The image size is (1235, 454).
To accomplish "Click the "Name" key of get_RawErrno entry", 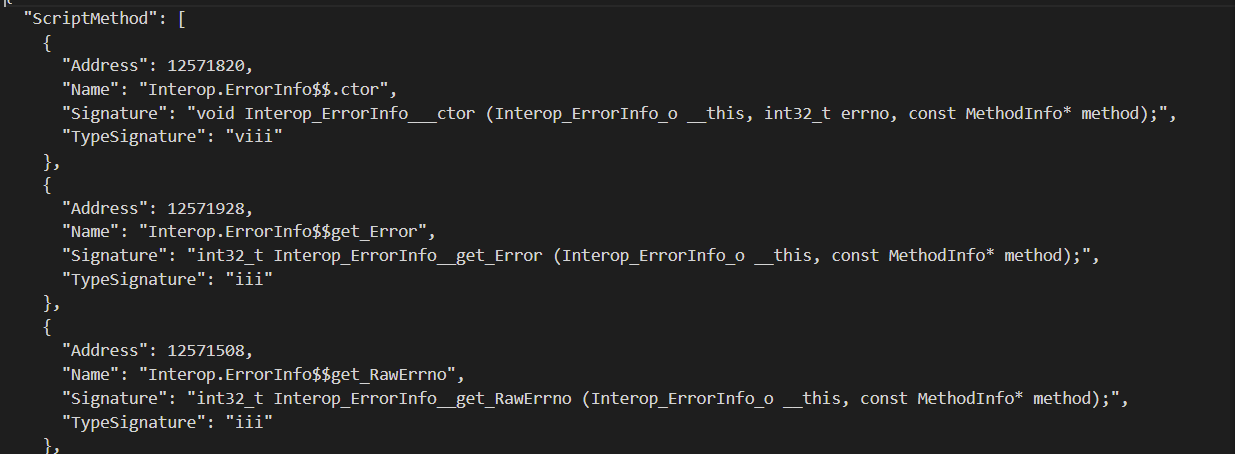I will point(90,374).
